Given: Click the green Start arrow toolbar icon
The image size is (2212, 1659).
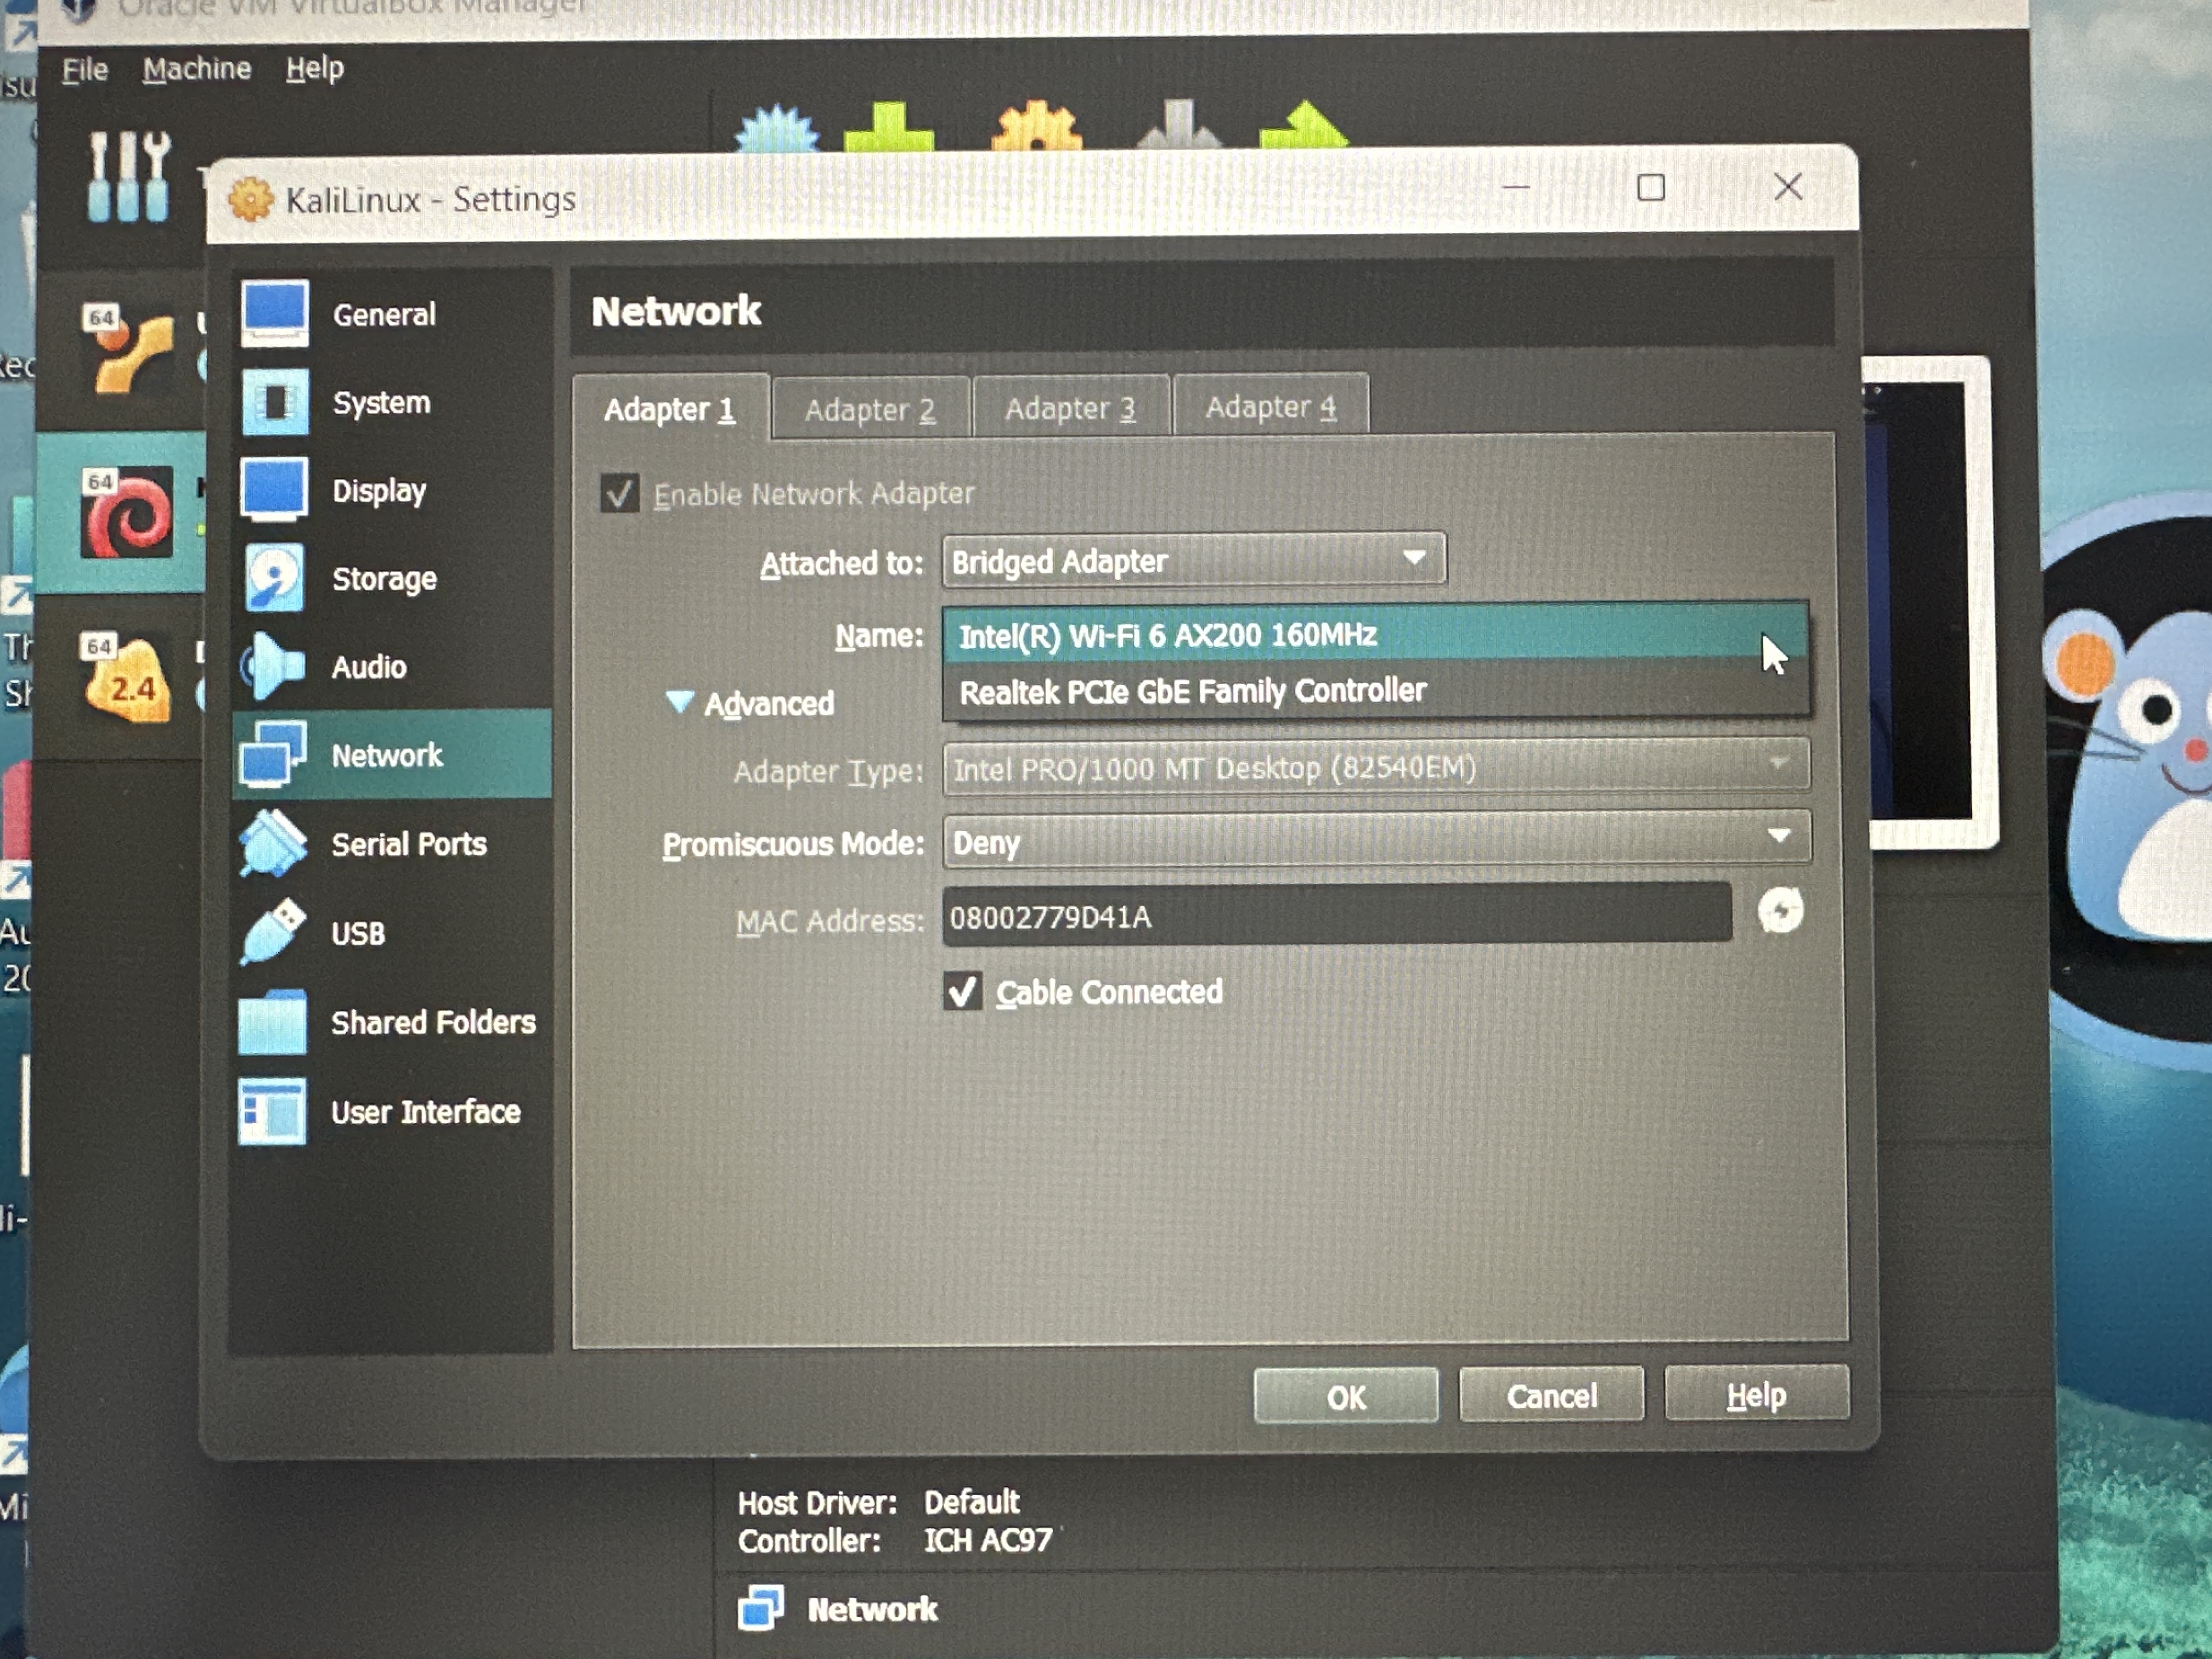Looking at the screenshot, I should tap(1304, 124).
